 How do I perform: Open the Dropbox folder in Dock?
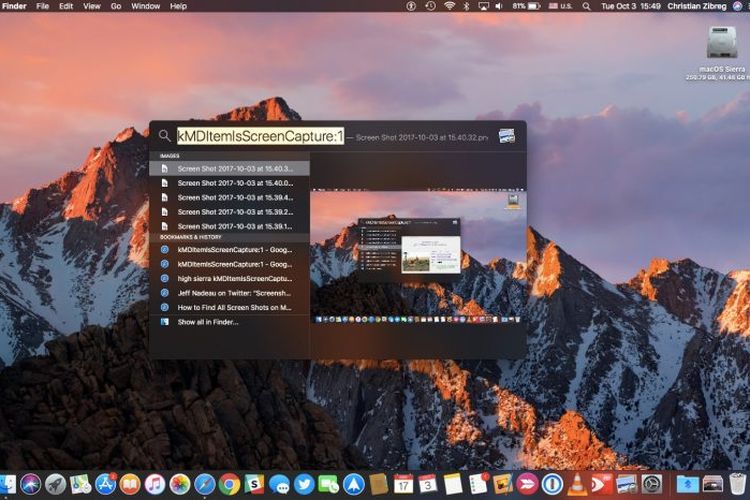pyautogui.click(x=687, y=485)
